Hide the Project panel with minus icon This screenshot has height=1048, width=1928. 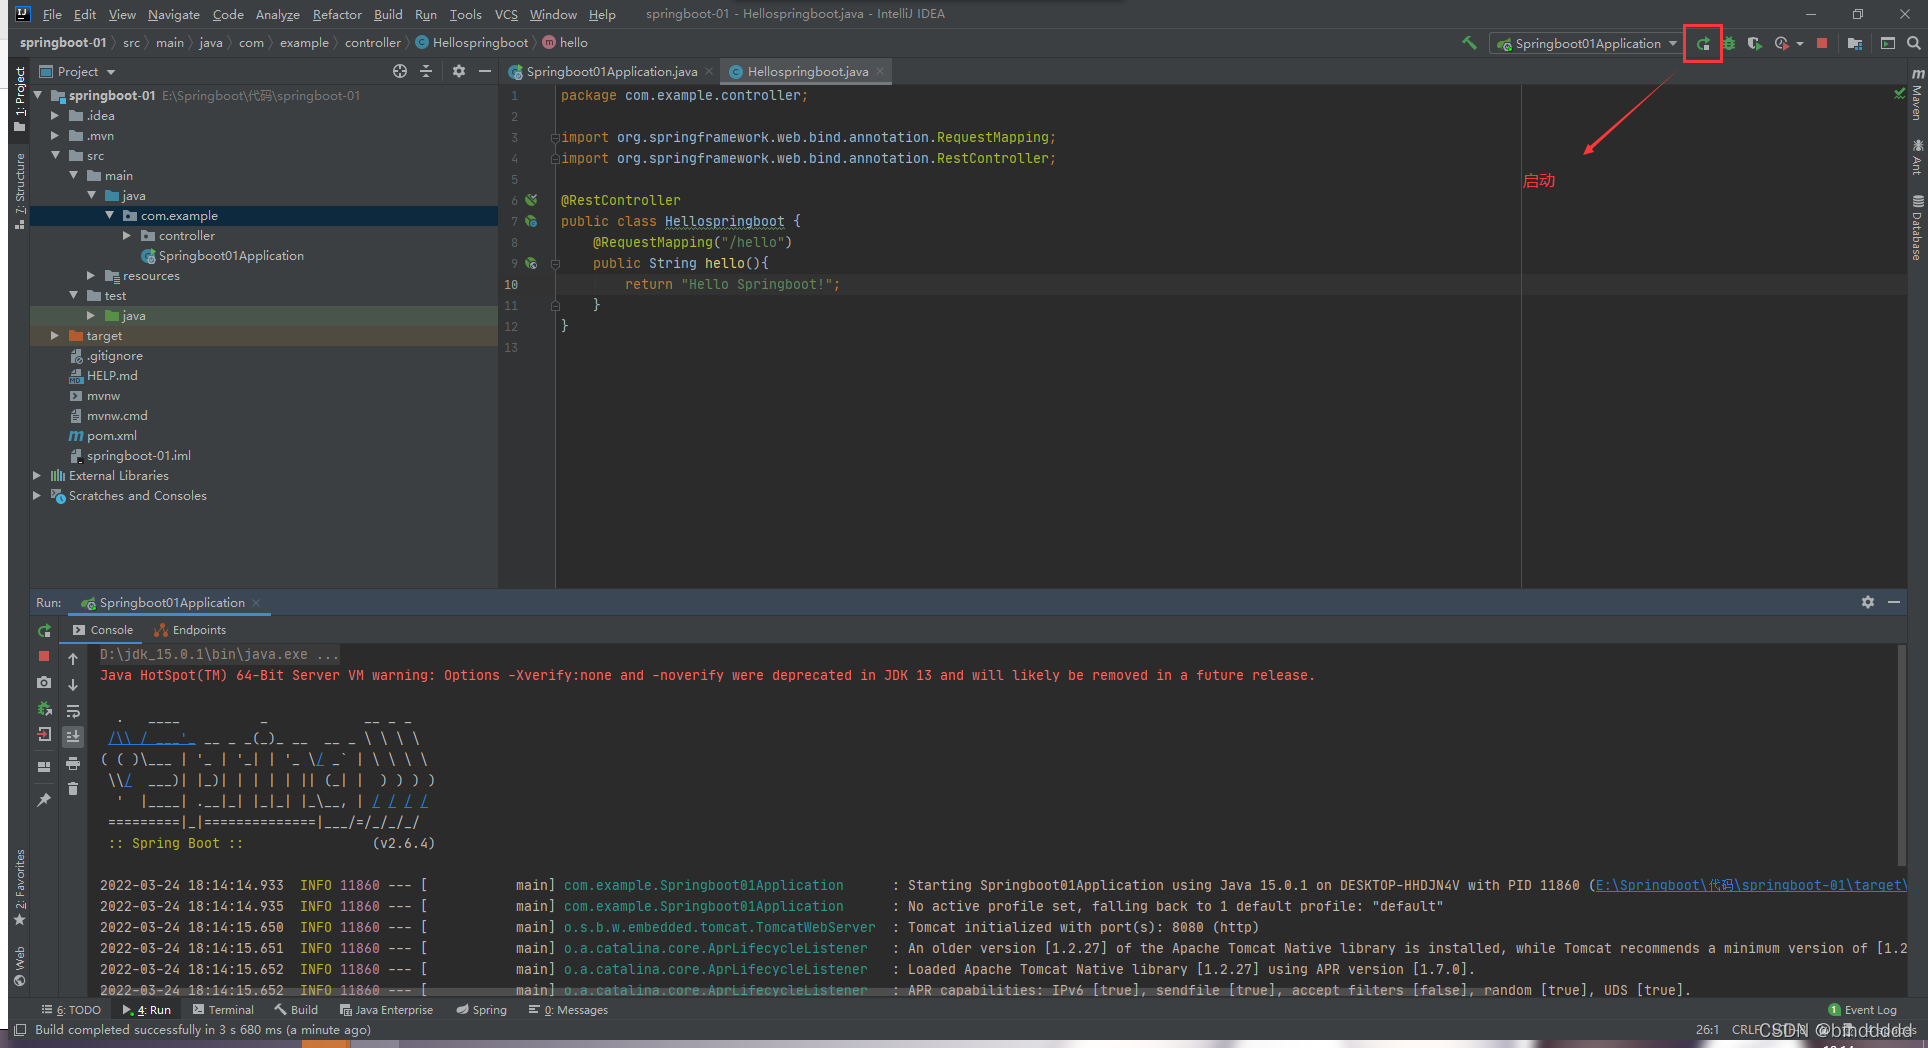pos(485,71)
